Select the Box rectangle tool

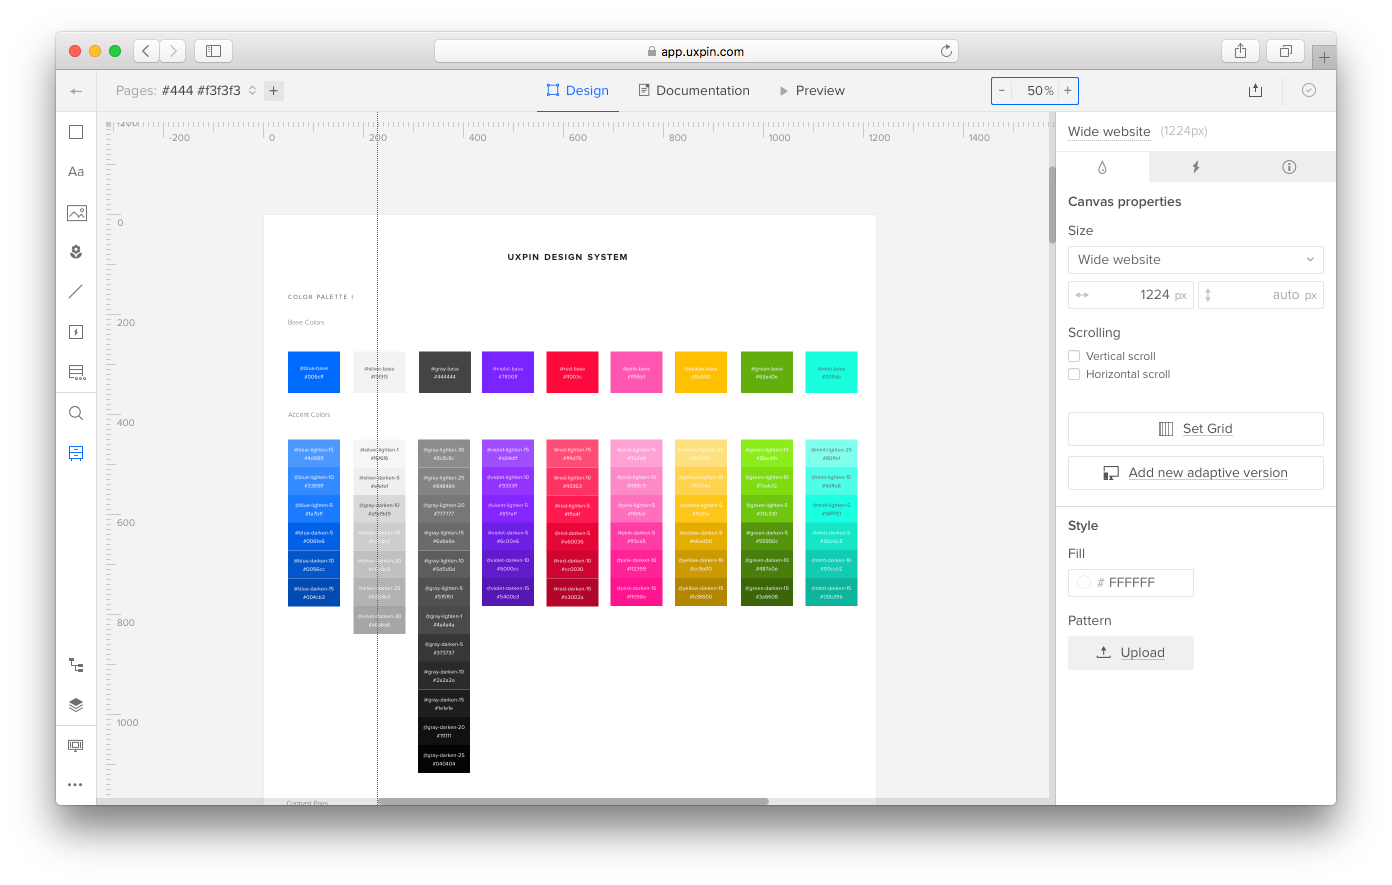click(76, 132)
